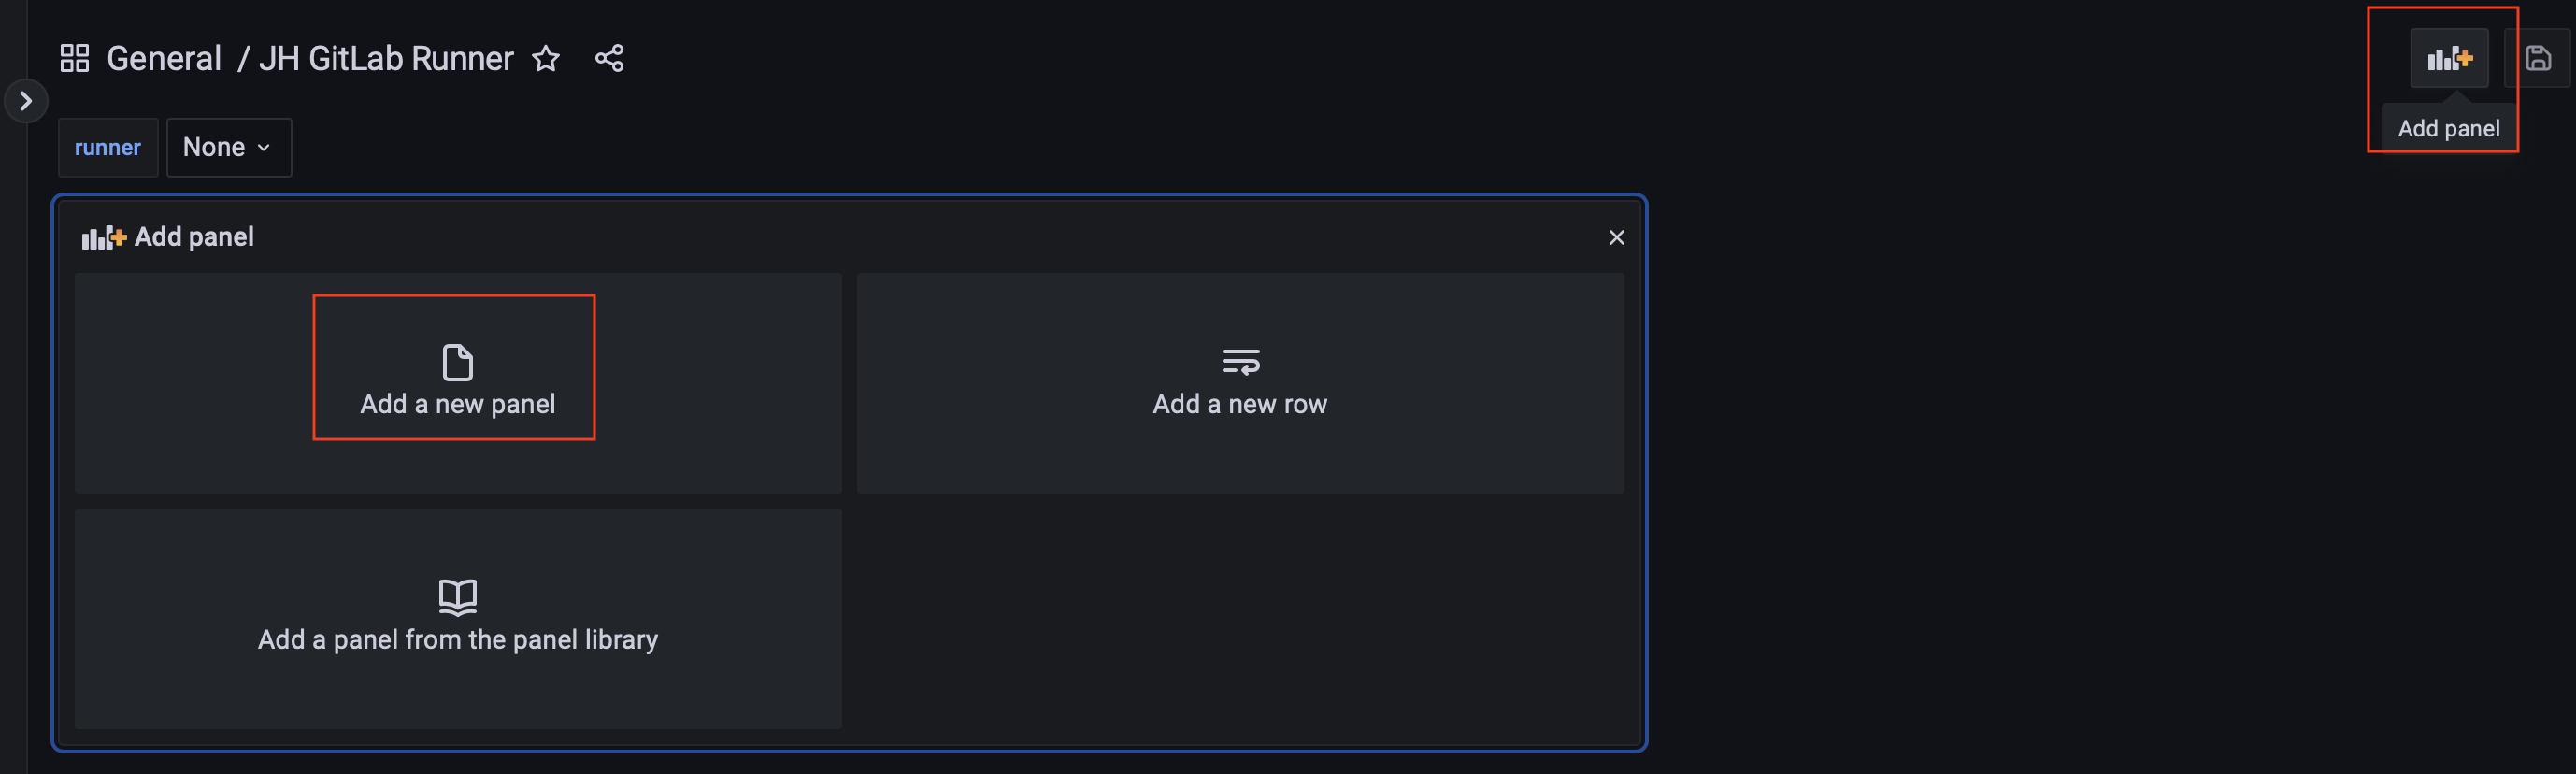Open the runner None dropdown

pyautogui.click(x=229, y=147)
